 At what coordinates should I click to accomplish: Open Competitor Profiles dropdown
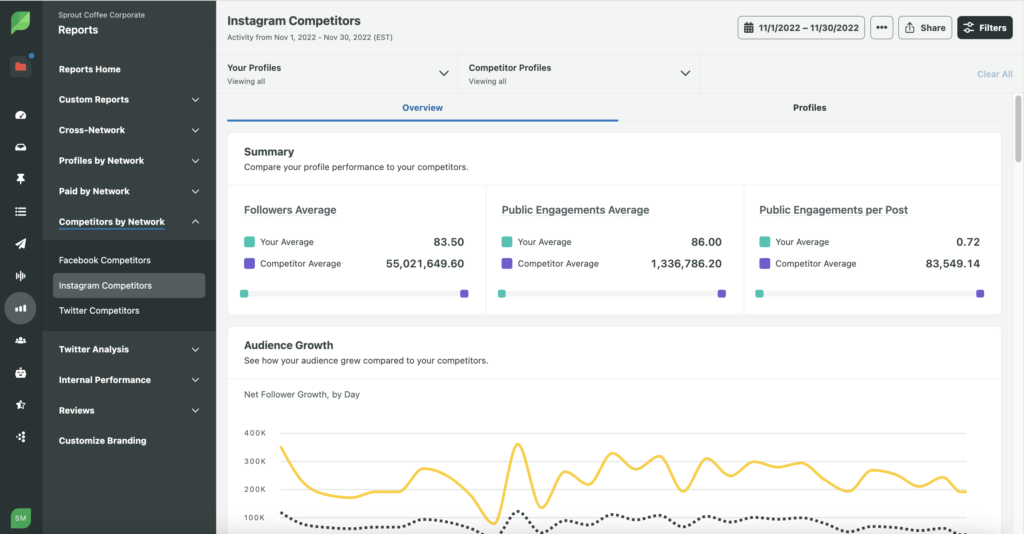point(579,74)
